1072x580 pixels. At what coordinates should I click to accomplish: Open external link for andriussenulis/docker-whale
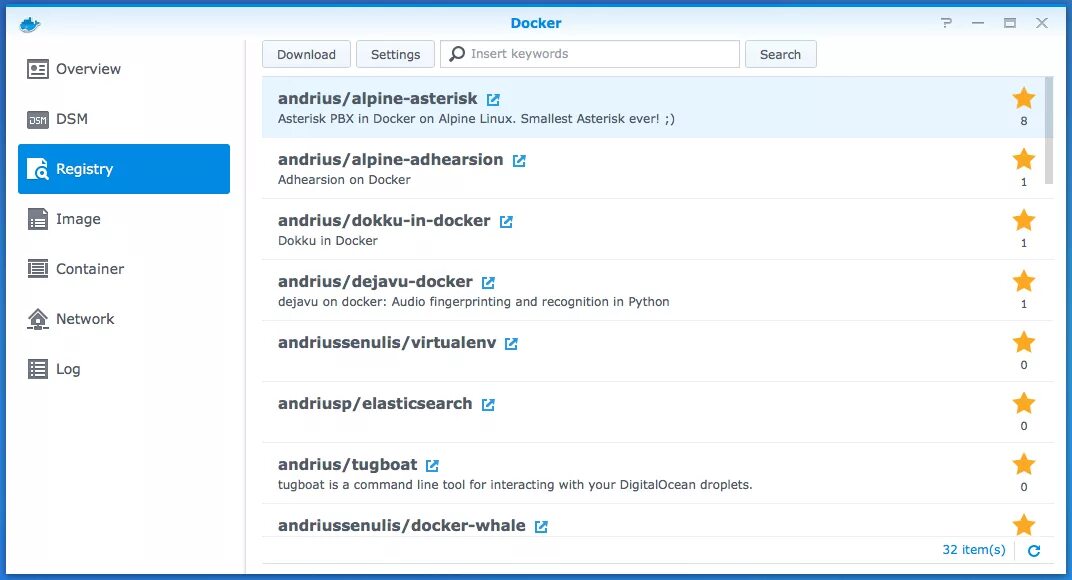541,526
